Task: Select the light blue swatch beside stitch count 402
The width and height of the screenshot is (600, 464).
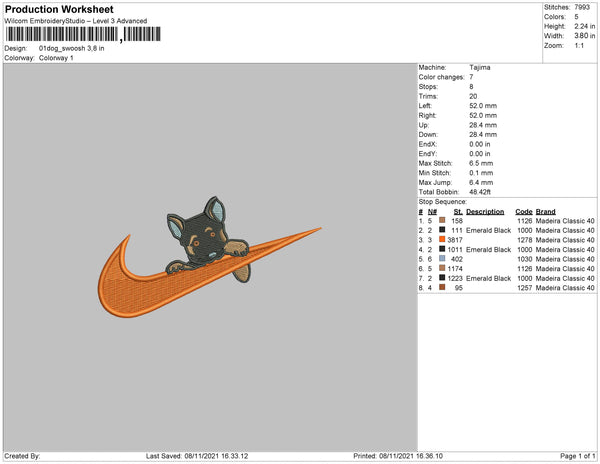Action: tap(442, 259)
